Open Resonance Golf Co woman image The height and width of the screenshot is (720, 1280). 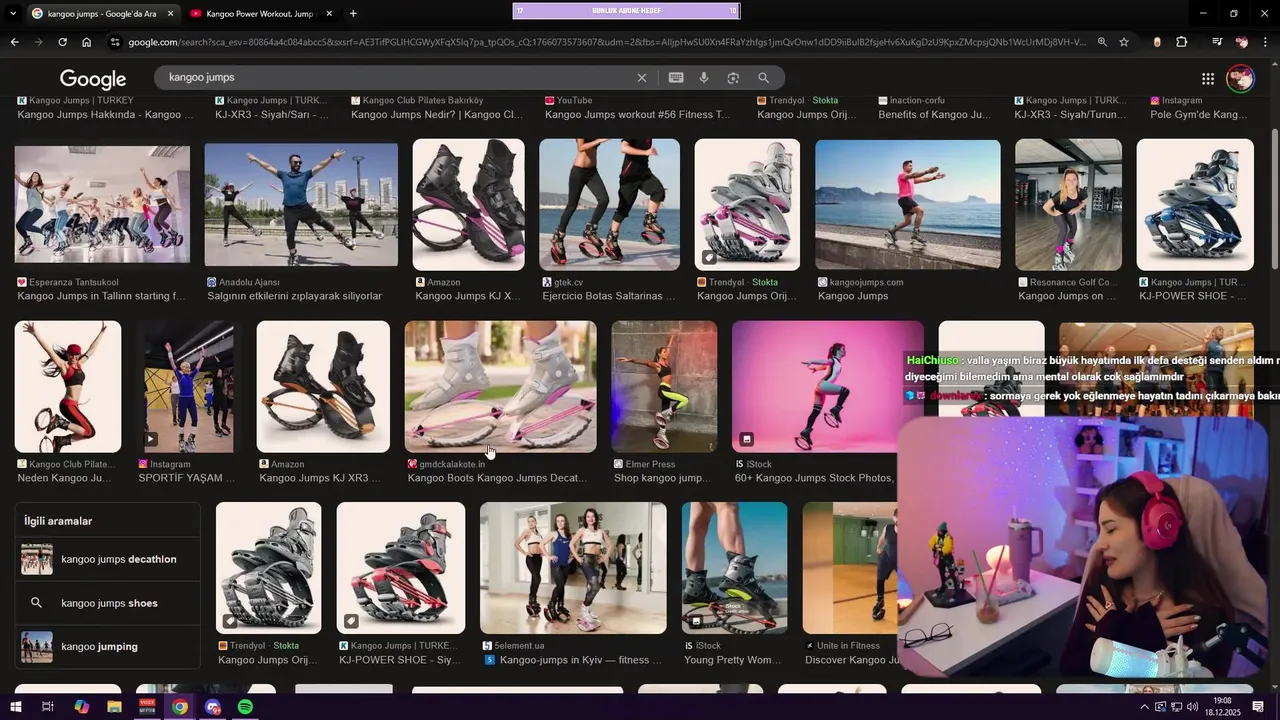coord(1068,204)
